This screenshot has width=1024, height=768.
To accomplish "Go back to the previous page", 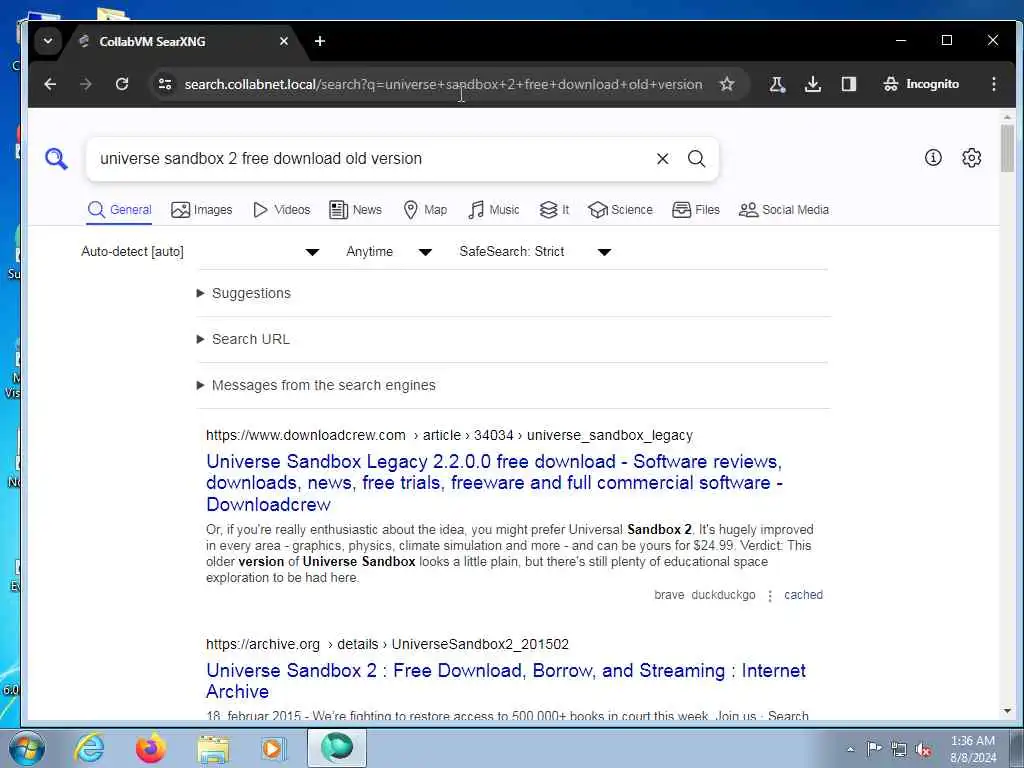I will pos(50,84).
